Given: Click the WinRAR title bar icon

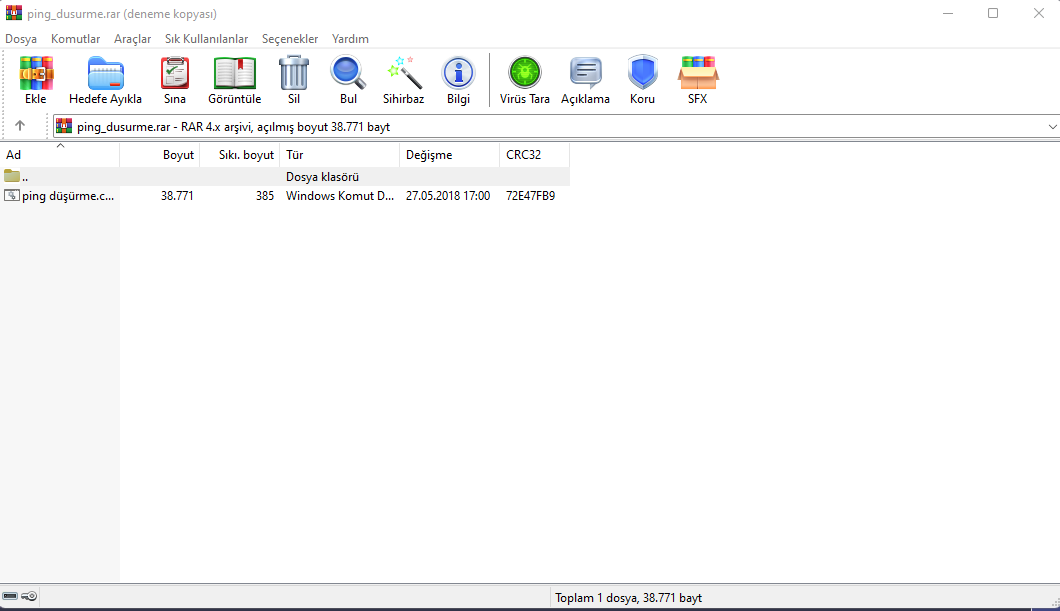Looking at the screenshot, I should click(x=14, y=13).
